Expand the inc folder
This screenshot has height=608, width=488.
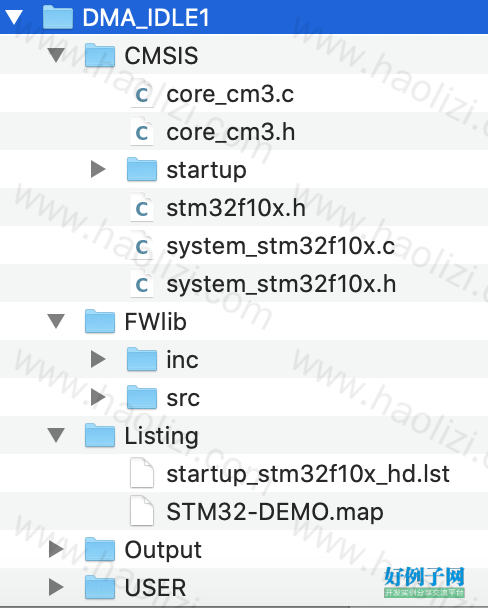point(98,359)
